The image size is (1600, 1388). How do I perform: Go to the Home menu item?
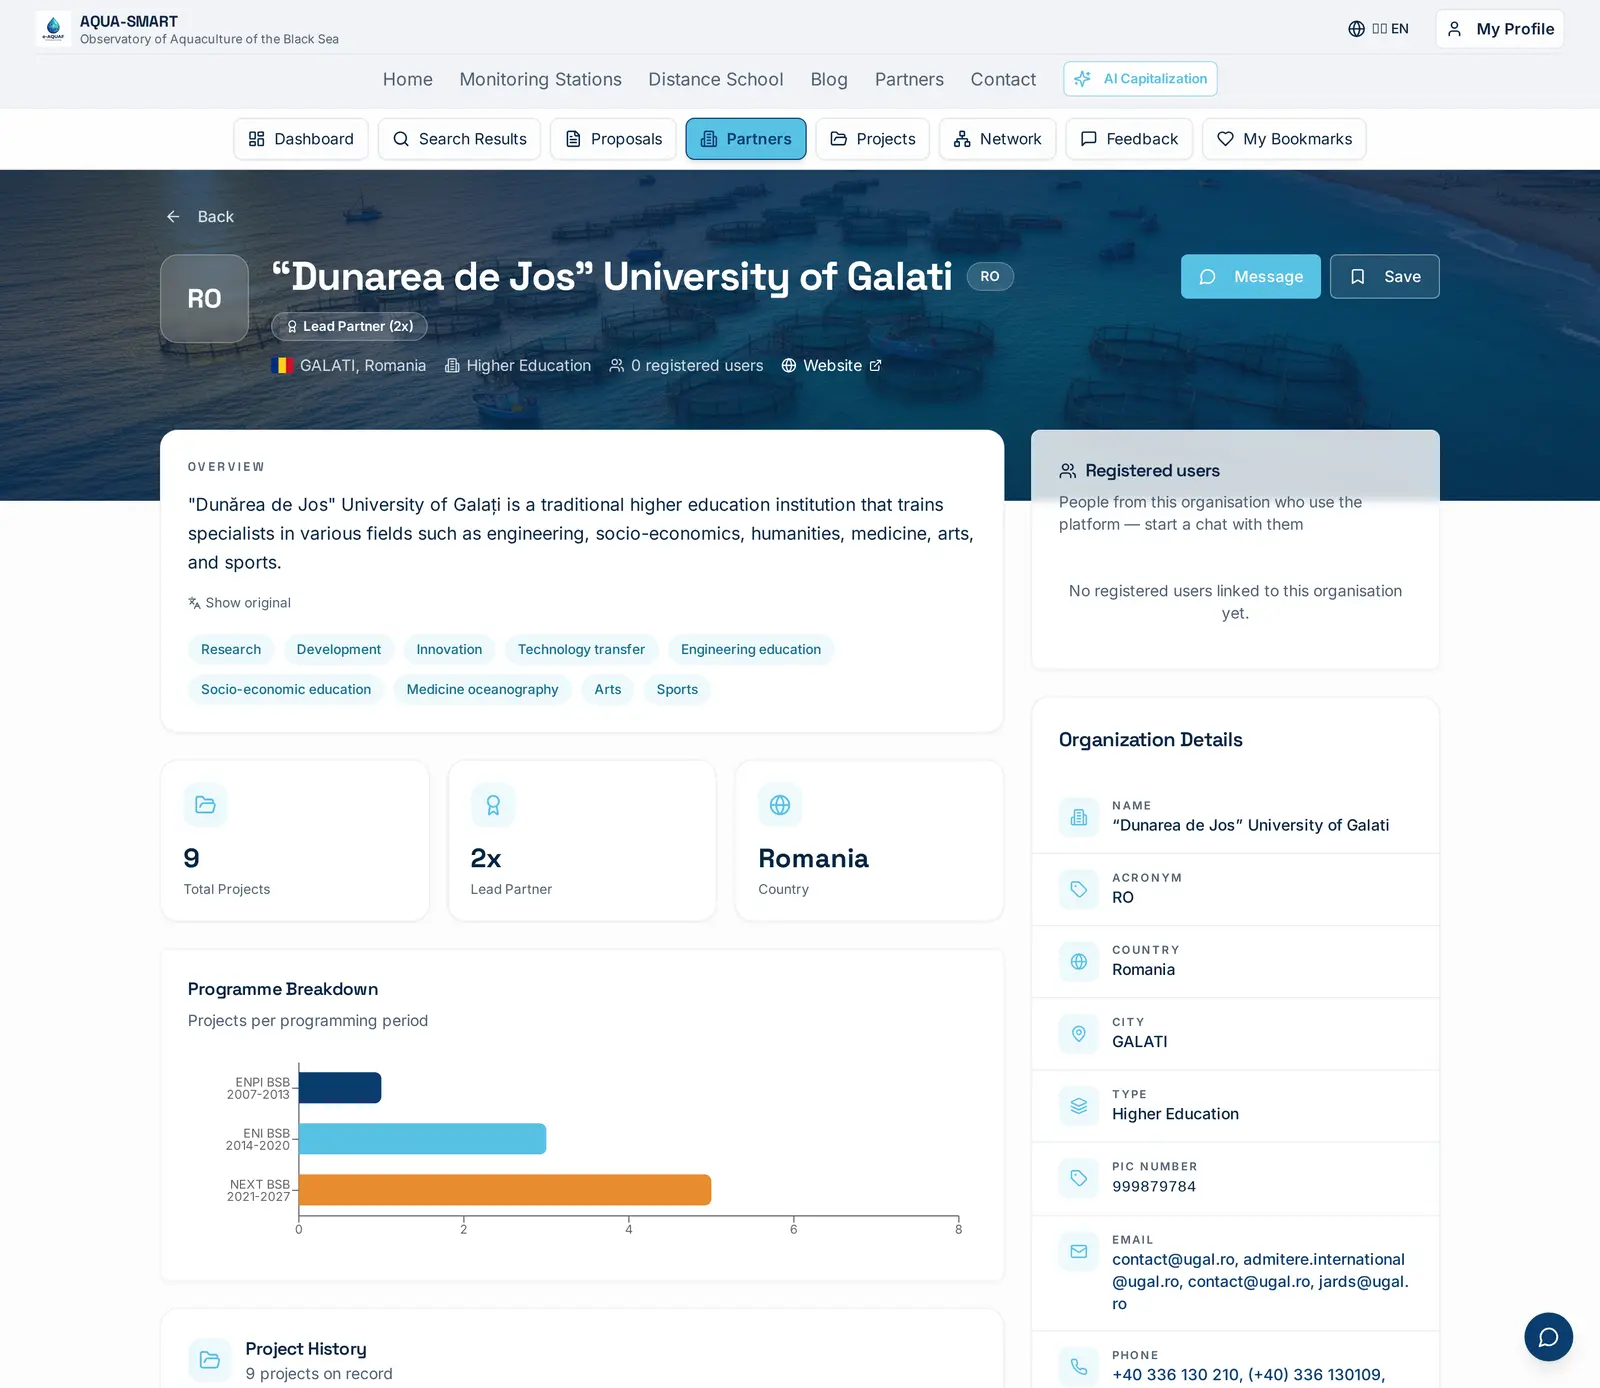pos(408,79)
